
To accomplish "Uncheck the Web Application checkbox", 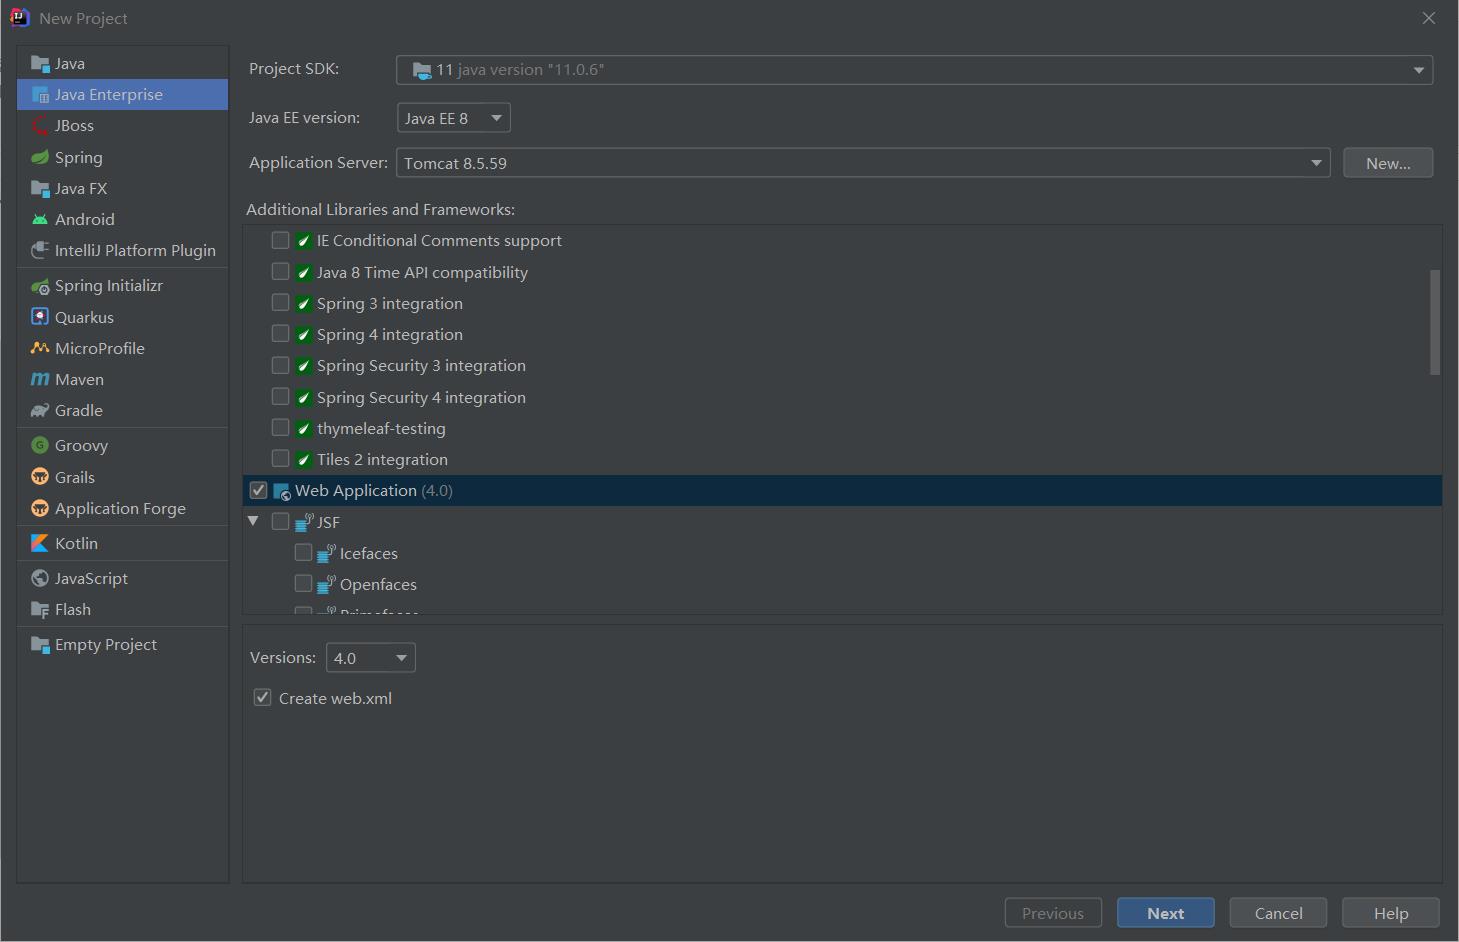I will click(x=258, y=490).
